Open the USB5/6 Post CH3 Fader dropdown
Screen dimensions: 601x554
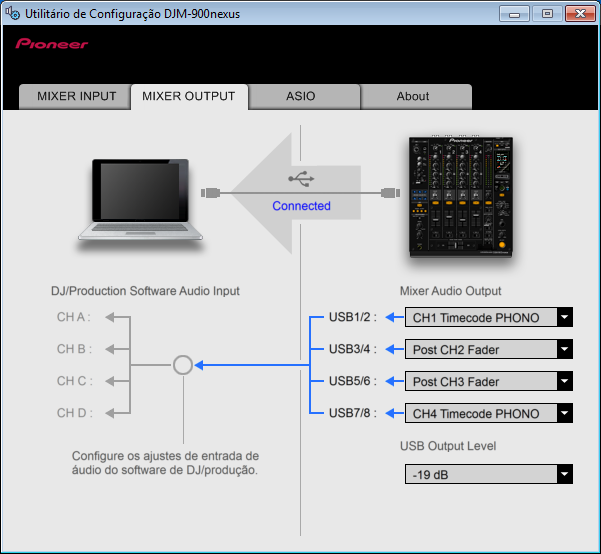(x=489, y=381)
